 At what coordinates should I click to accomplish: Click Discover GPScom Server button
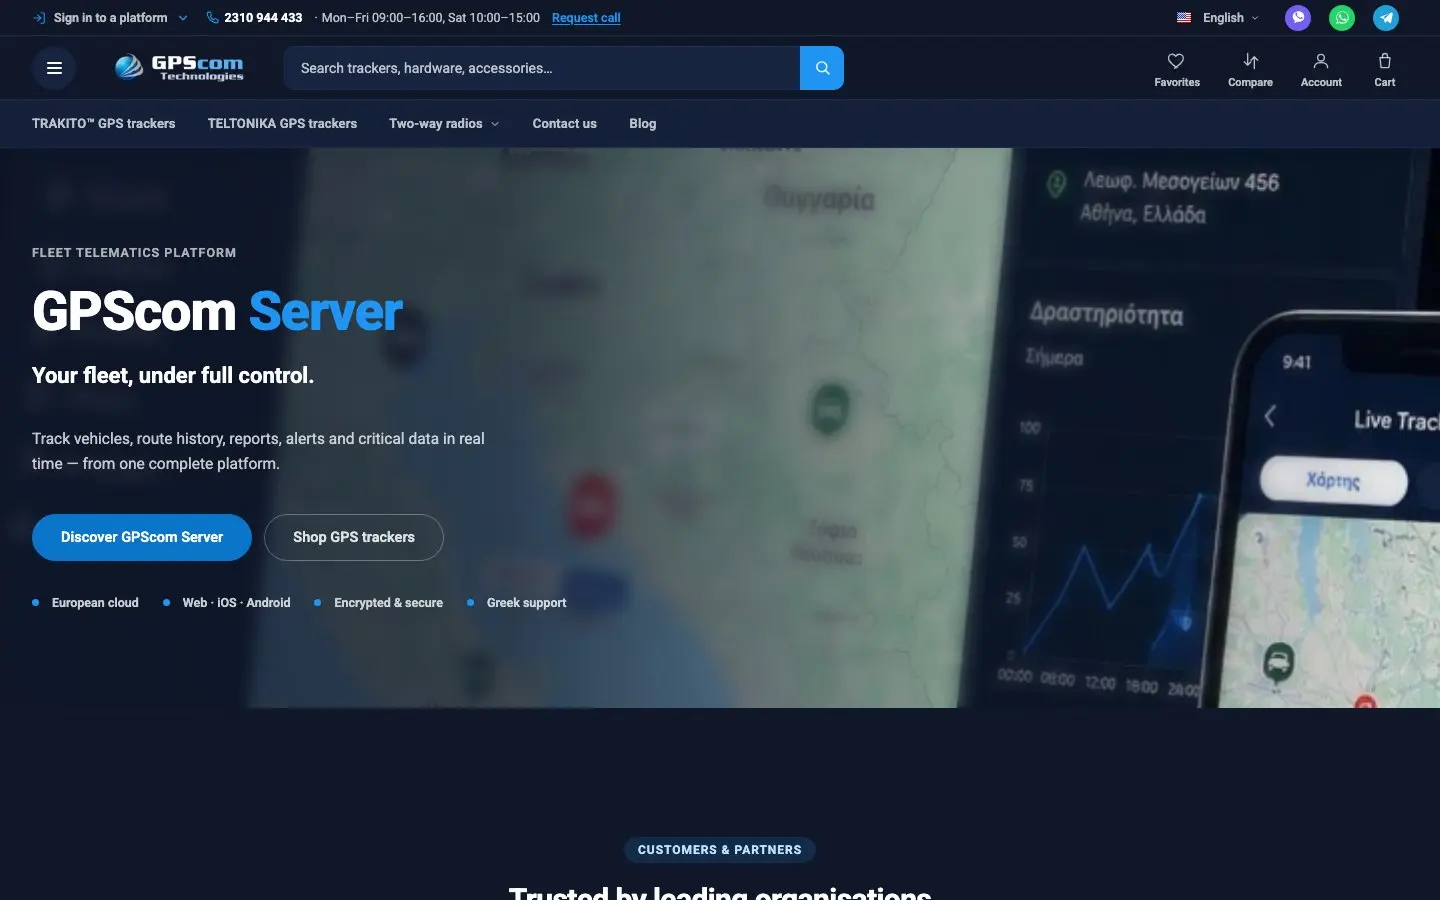pyautogui.click(x=142, y=537)
